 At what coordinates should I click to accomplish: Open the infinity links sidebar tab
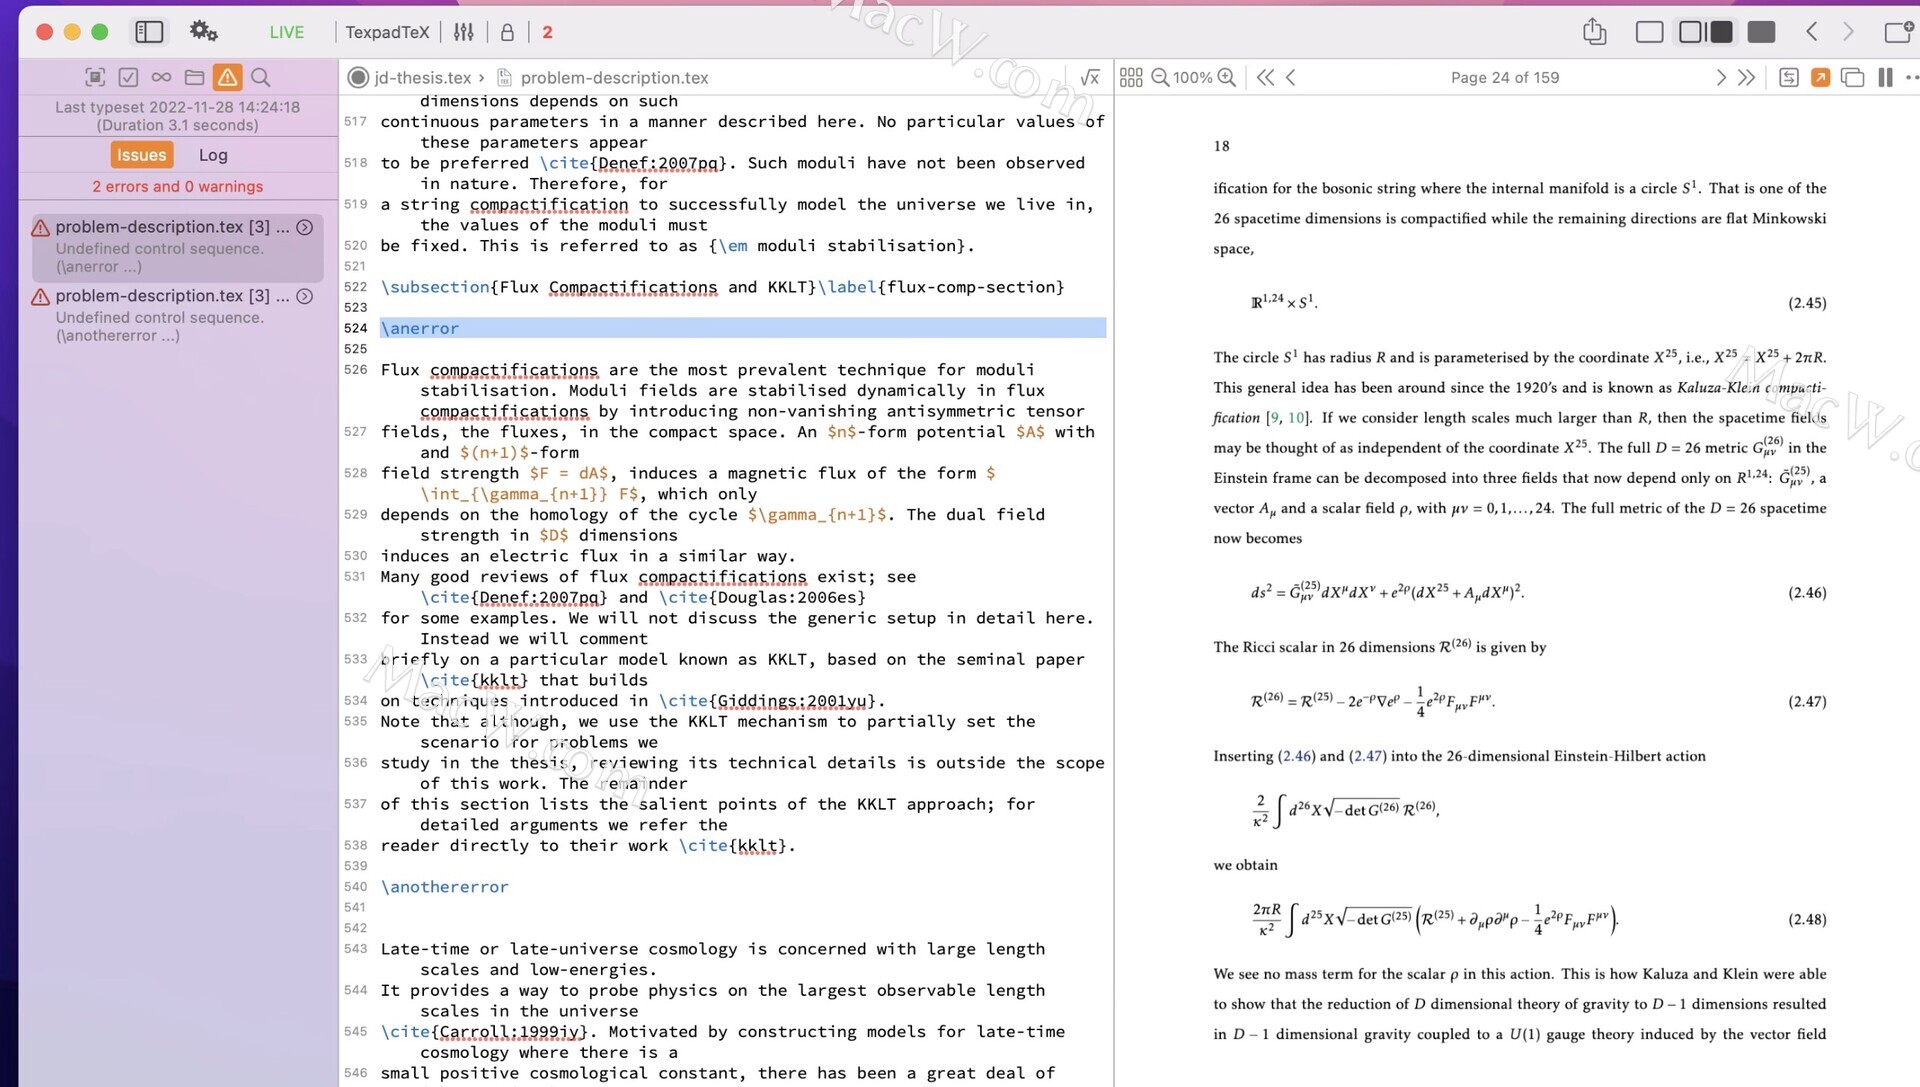coord(161,77)
